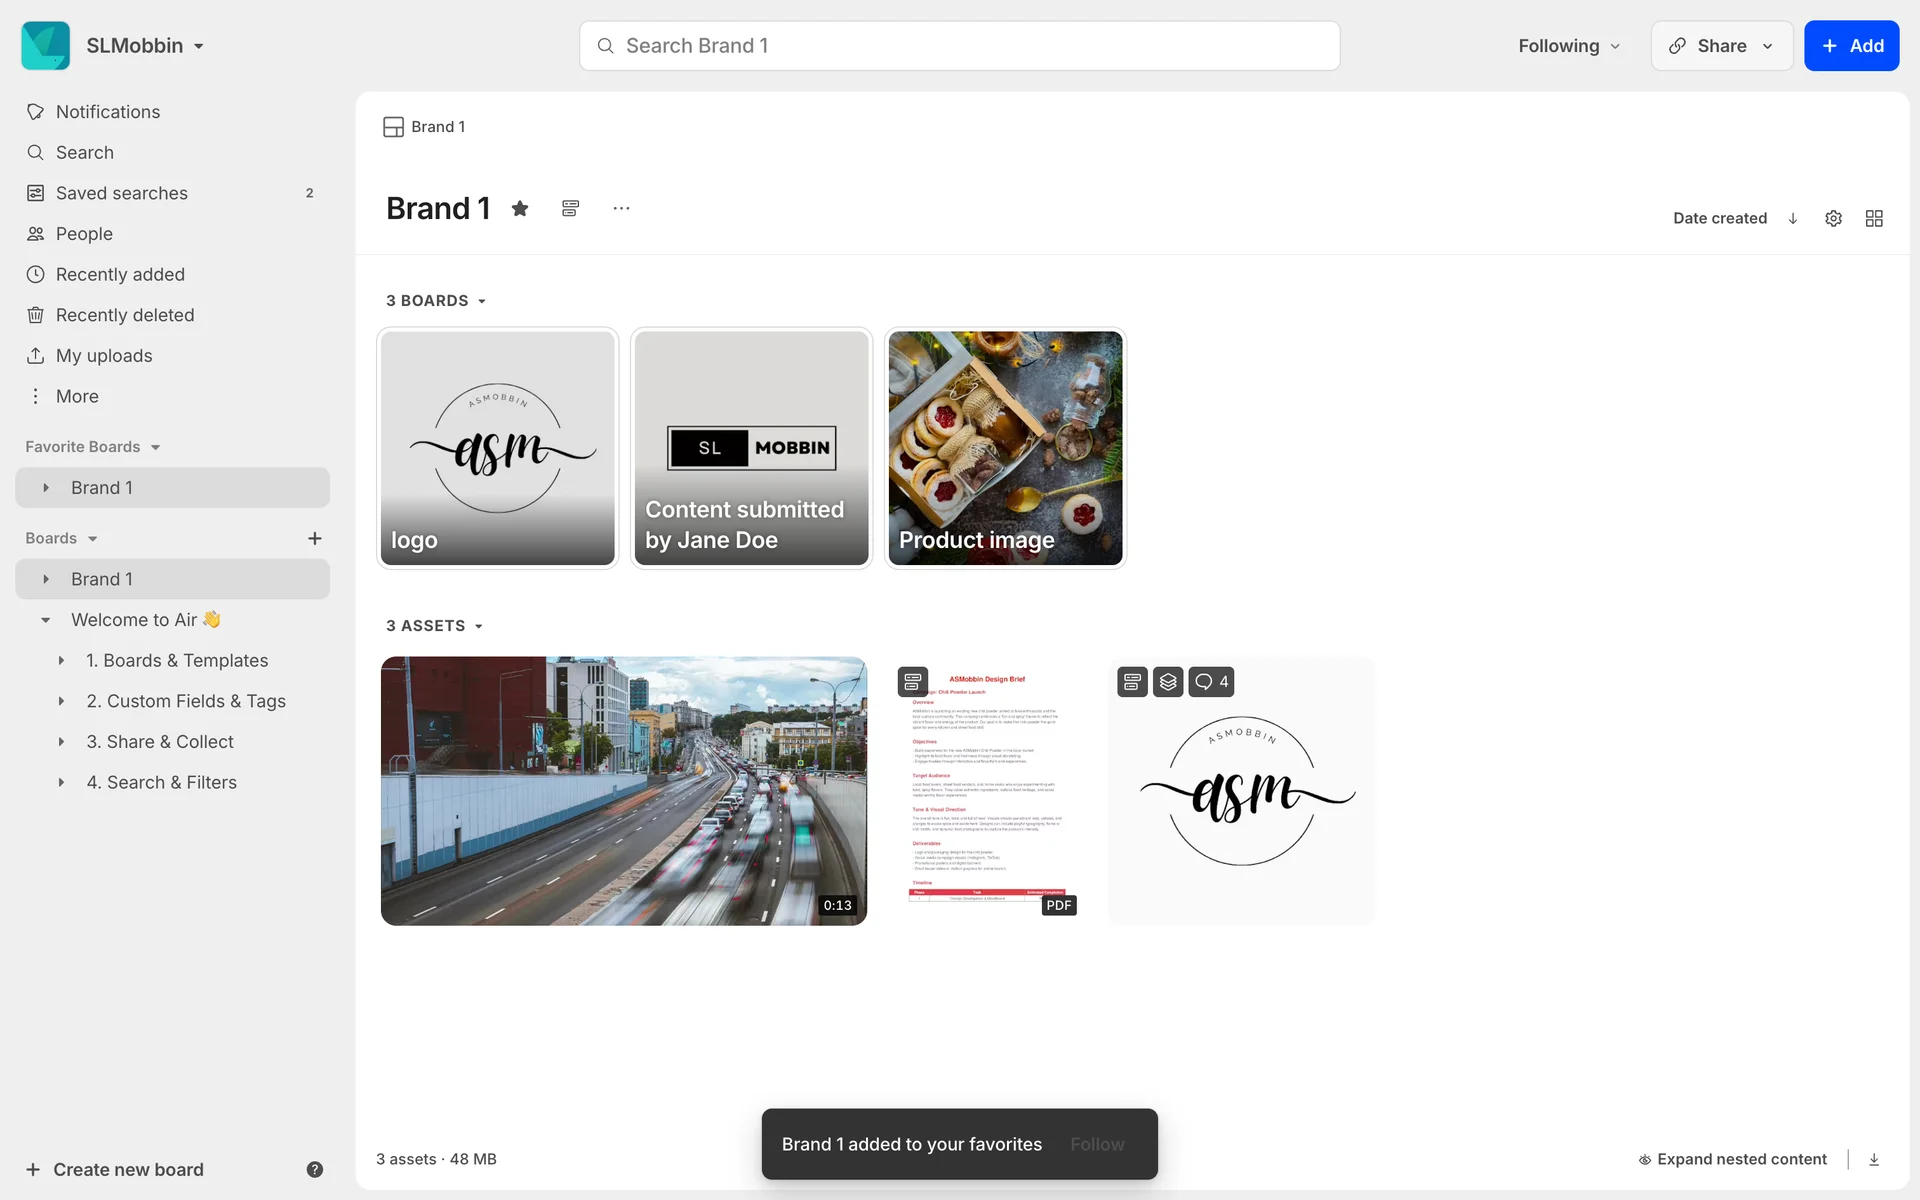Click the view settings gear icon
The width and height of the screenshot is (1920, 1200).
1833,218
